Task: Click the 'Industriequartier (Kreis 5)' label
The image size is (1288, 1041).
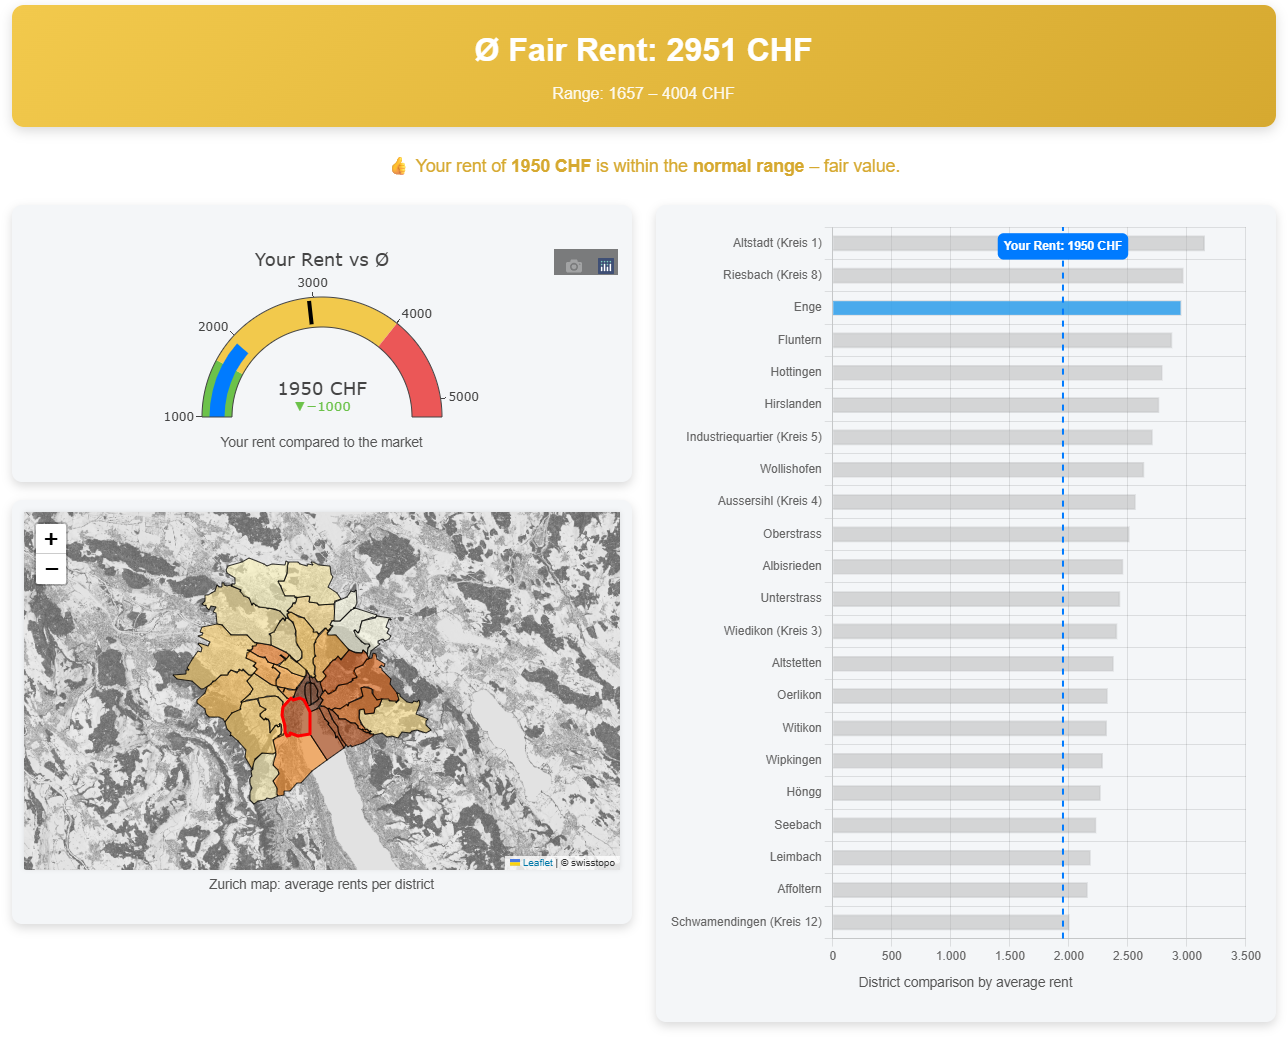Action: click(x=754, y=437)
